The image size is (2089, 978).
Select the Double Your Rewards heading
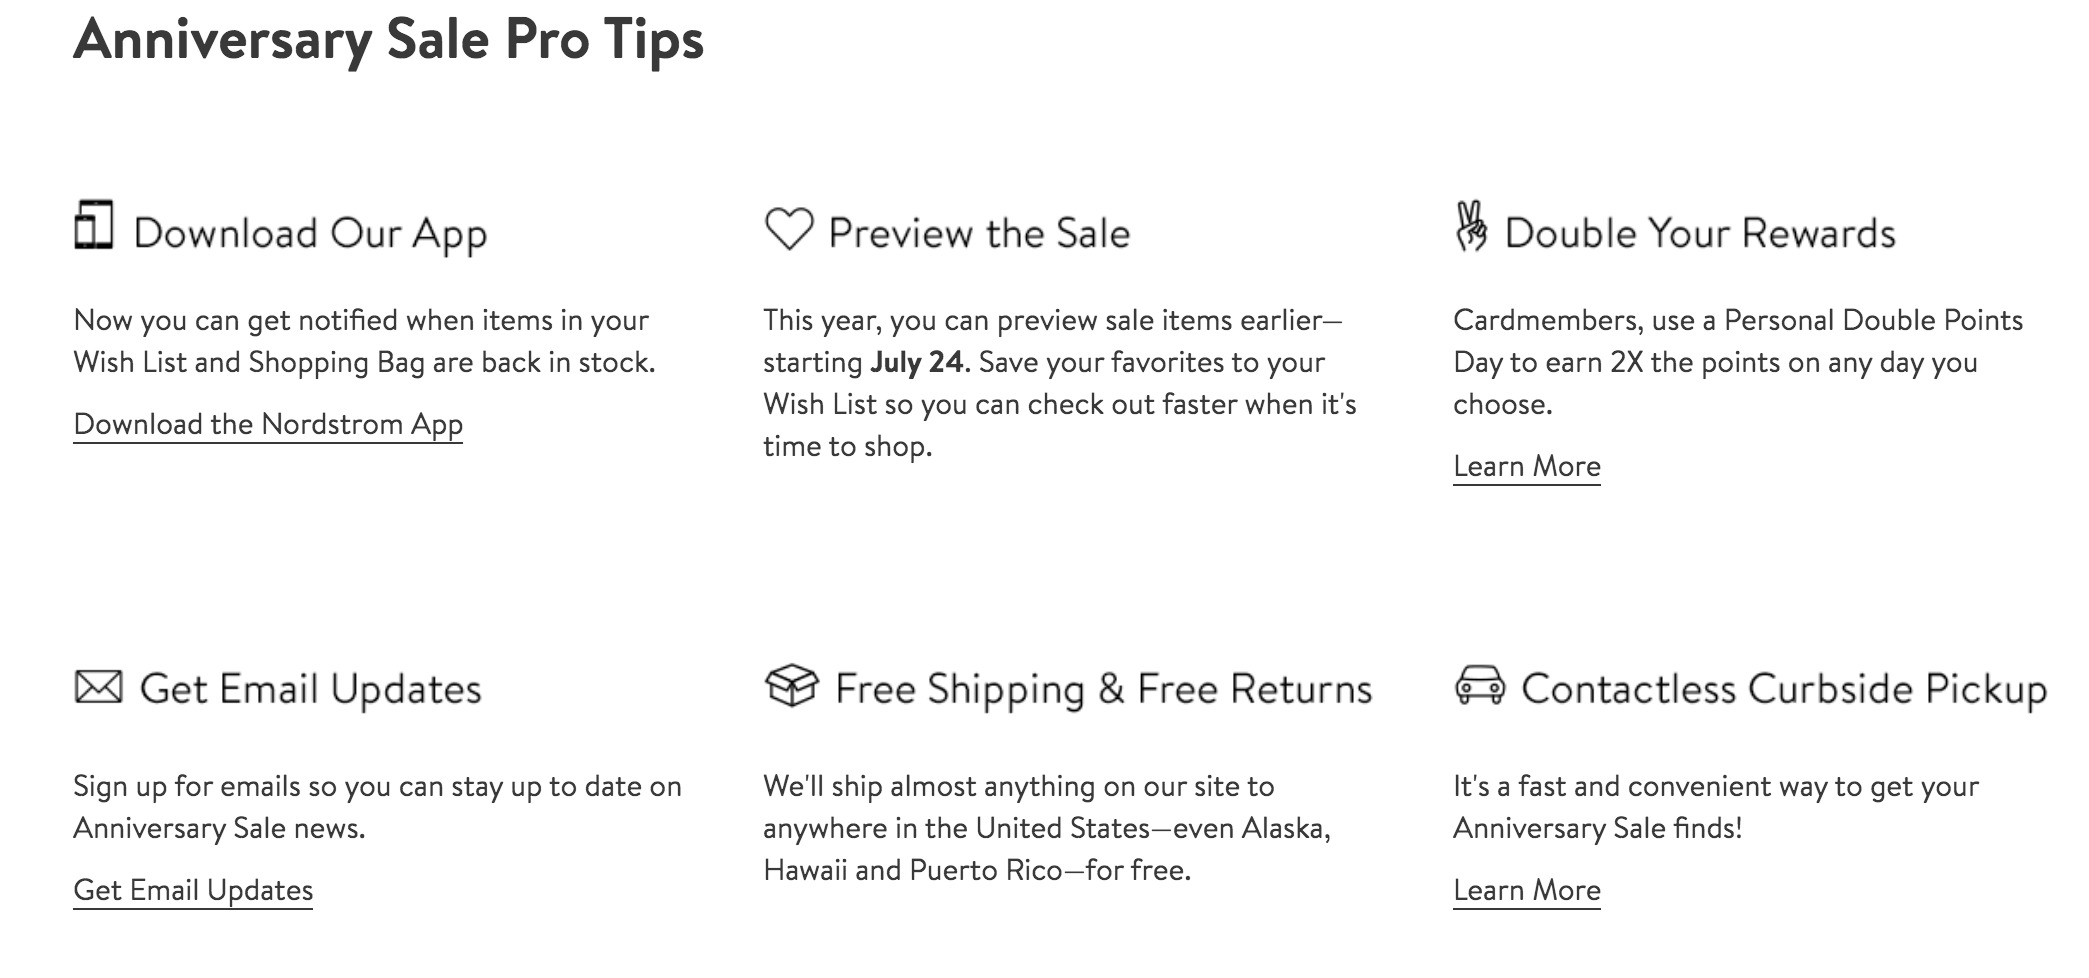tap(1700, 233)
